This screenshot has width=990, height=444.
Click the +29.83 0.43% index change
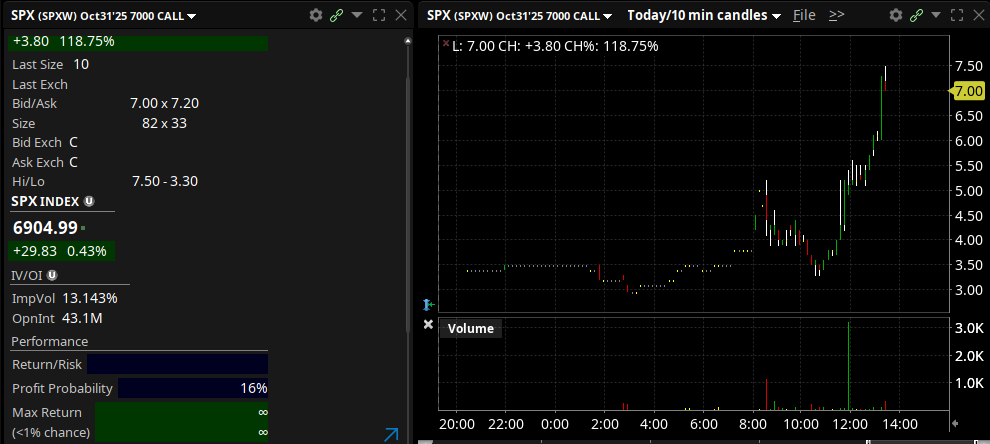pyautogui.click(x=61, y=251)
